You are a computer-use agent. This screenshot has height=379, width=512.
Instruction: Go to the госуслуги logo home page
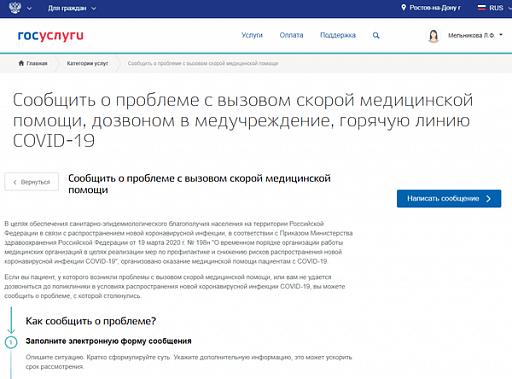coord(50,36)
